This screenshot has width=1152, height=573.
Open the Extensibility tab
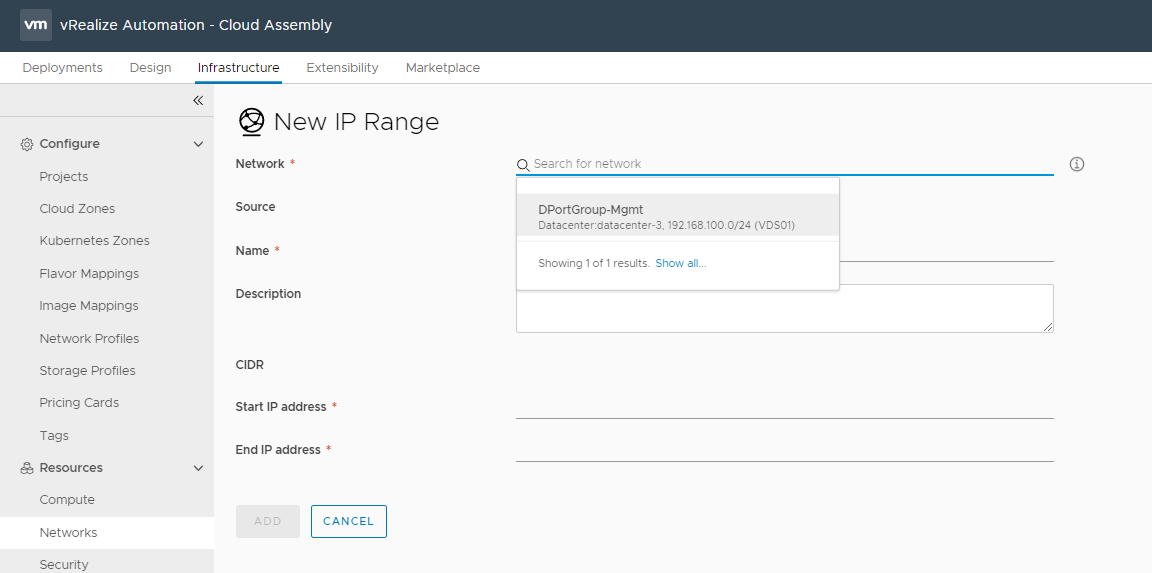click(342, 68)
